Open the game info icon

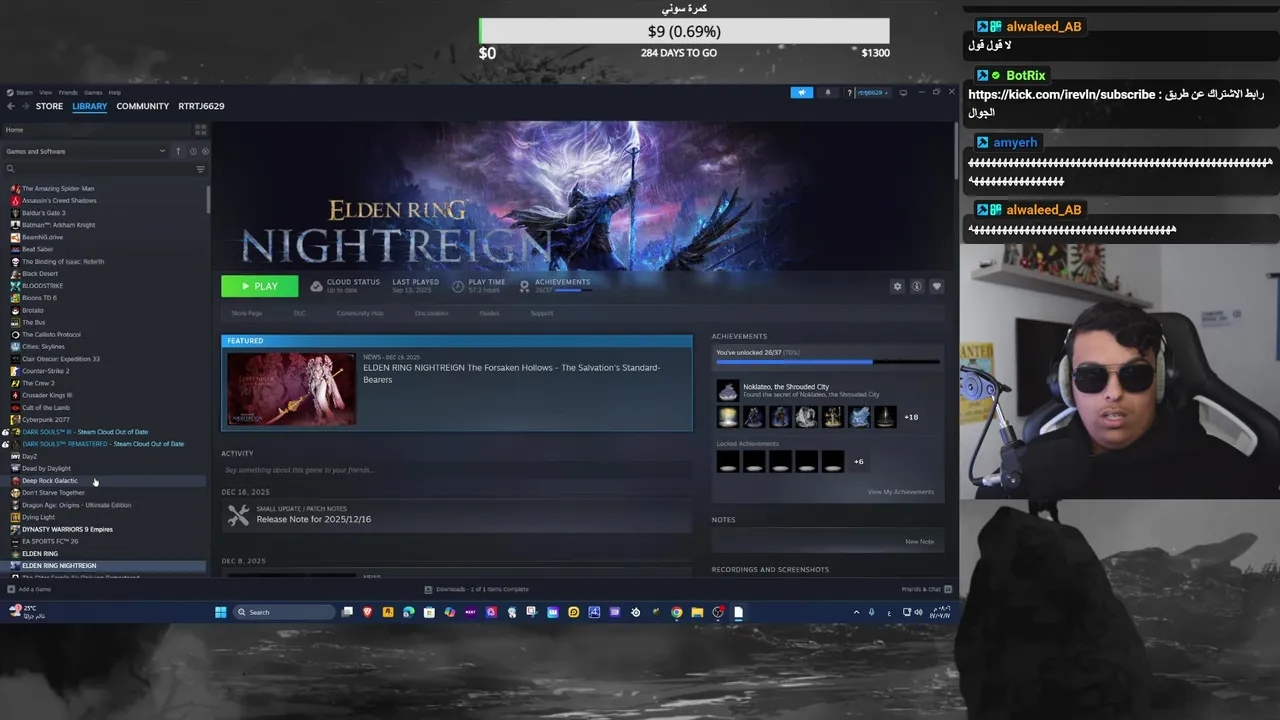[916, 286]
